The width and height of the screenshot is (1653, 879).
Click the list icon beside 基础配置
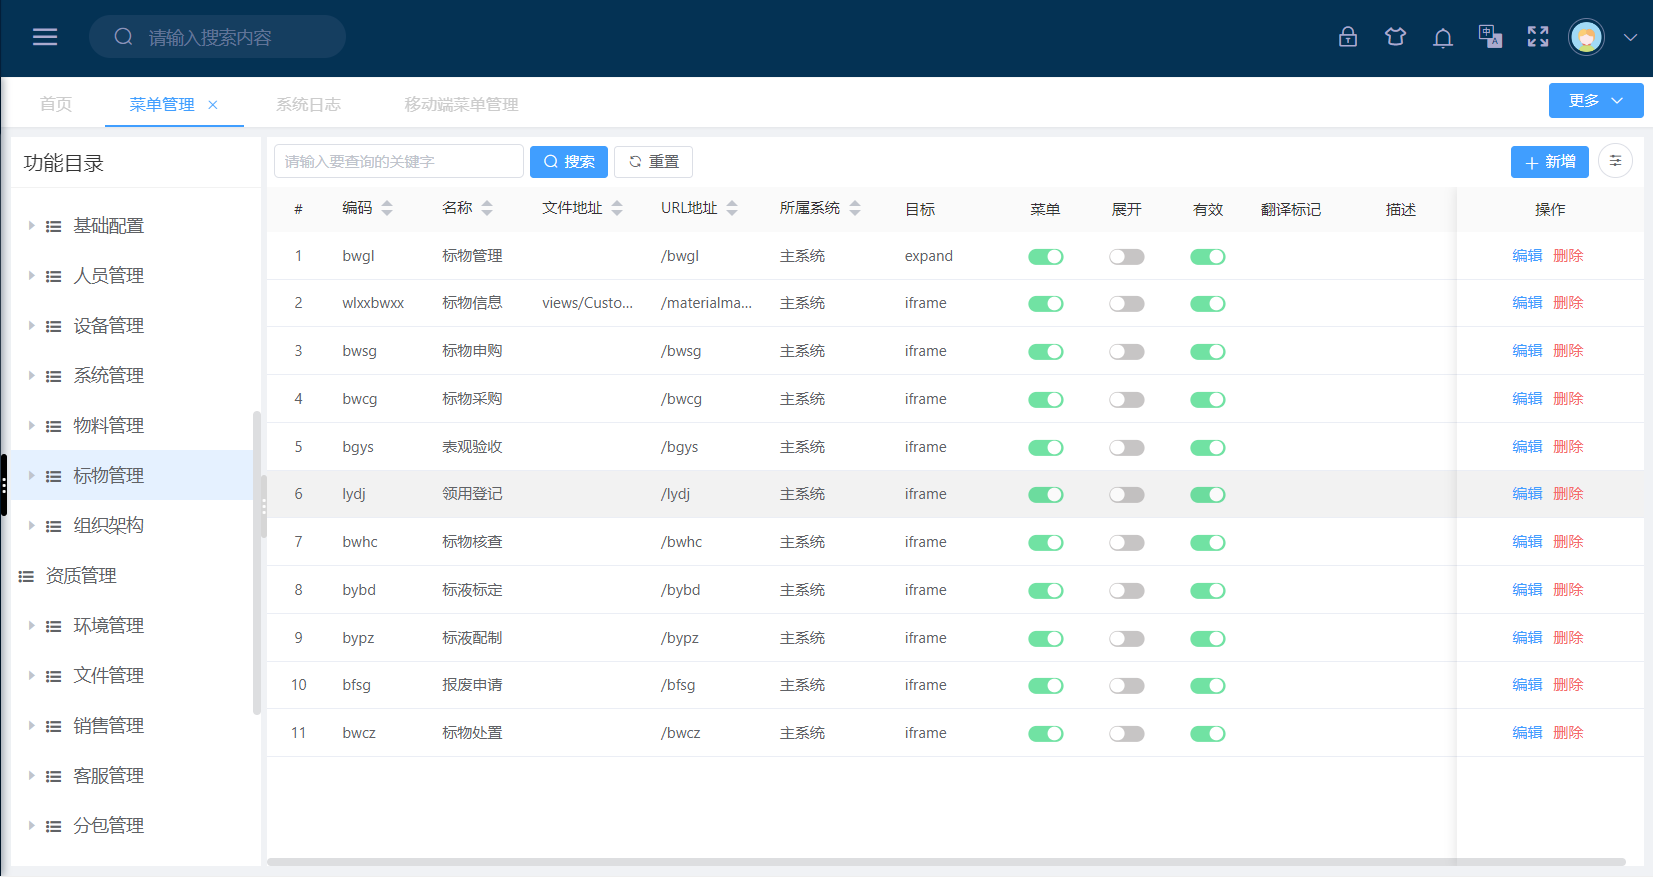tap(54, 227)
